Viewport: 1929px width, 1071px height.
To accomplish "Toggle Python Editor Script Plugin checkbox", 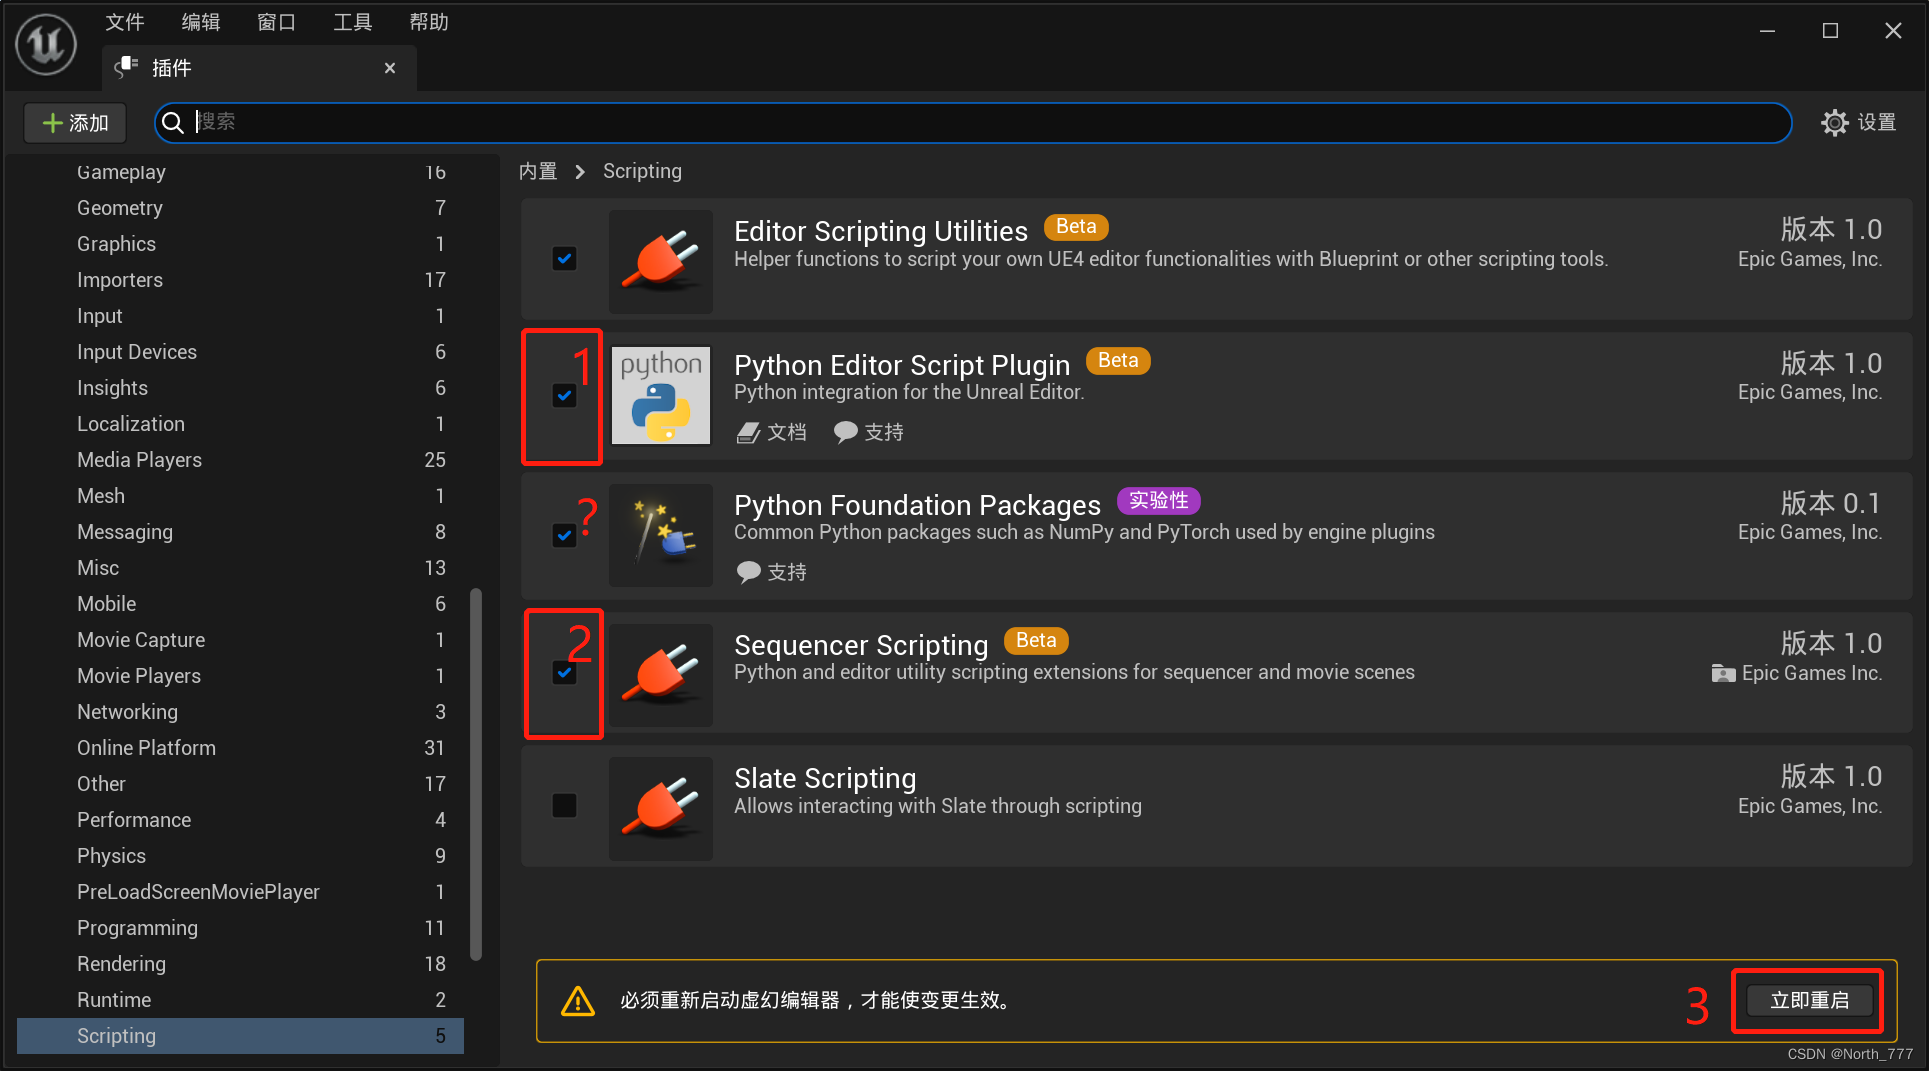I will 564,396.
